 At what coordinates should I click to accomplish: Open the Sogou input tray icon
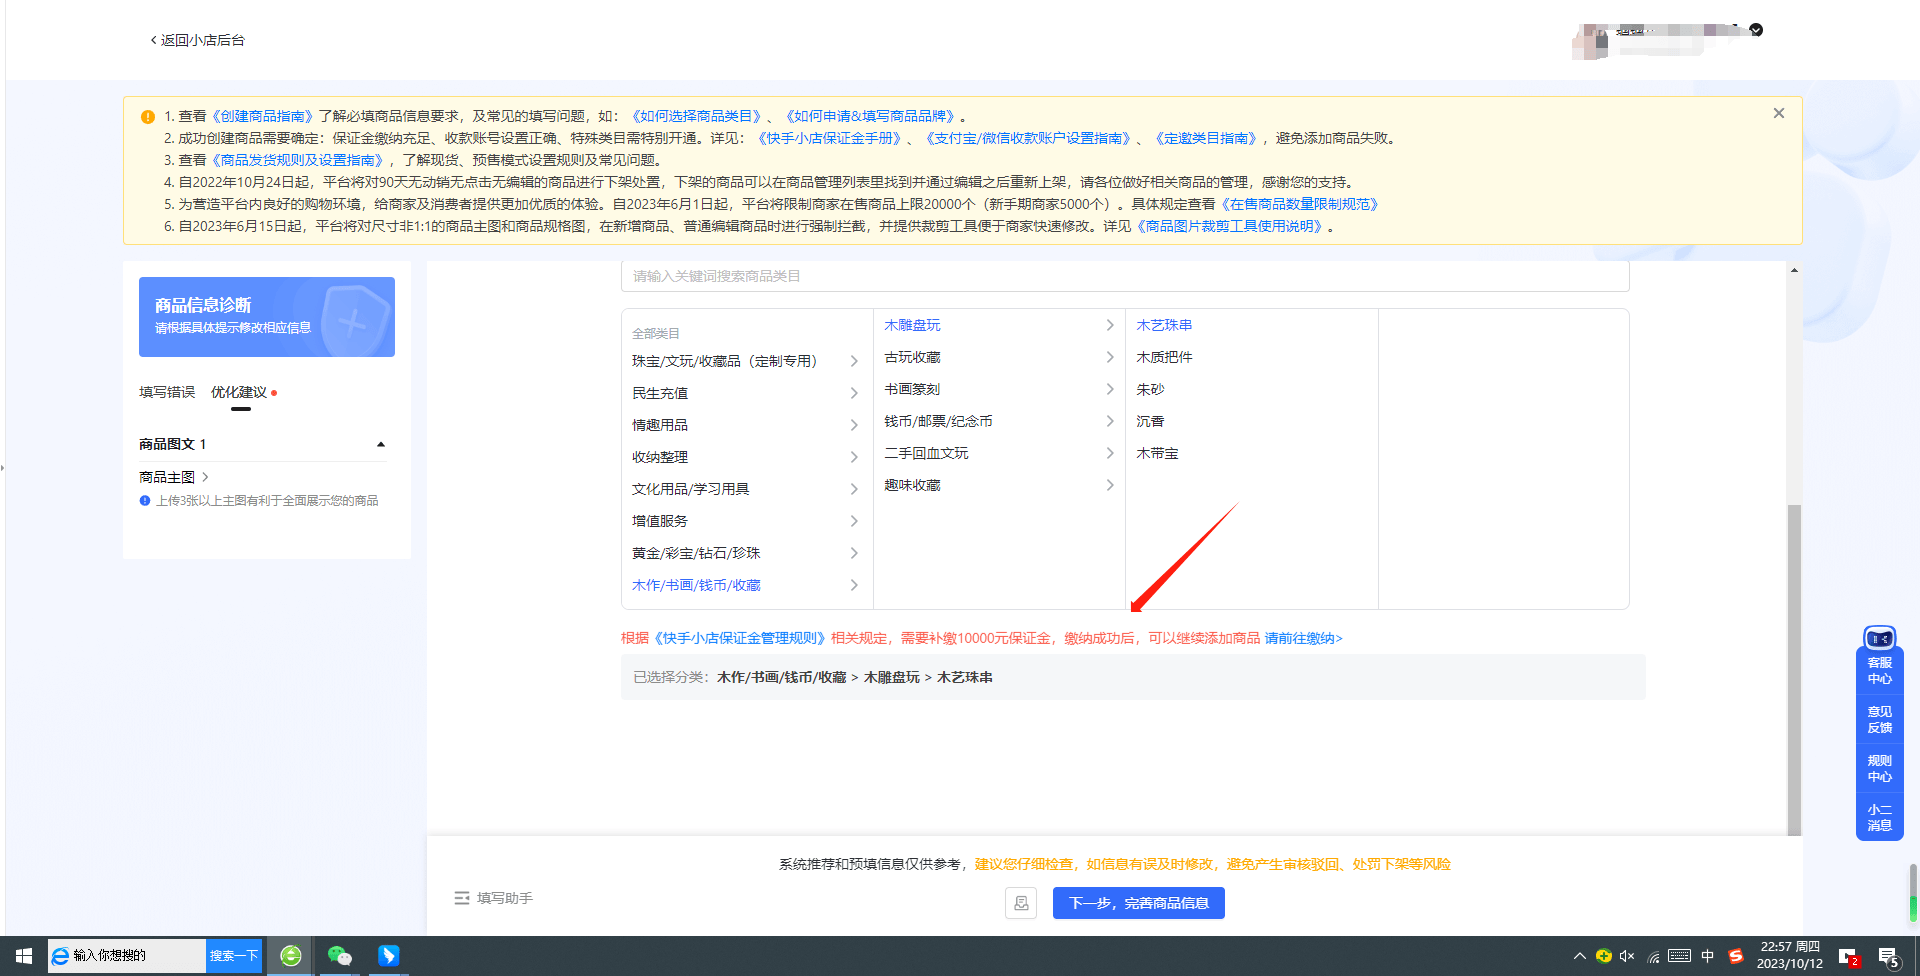click(x=1734, y=955)
